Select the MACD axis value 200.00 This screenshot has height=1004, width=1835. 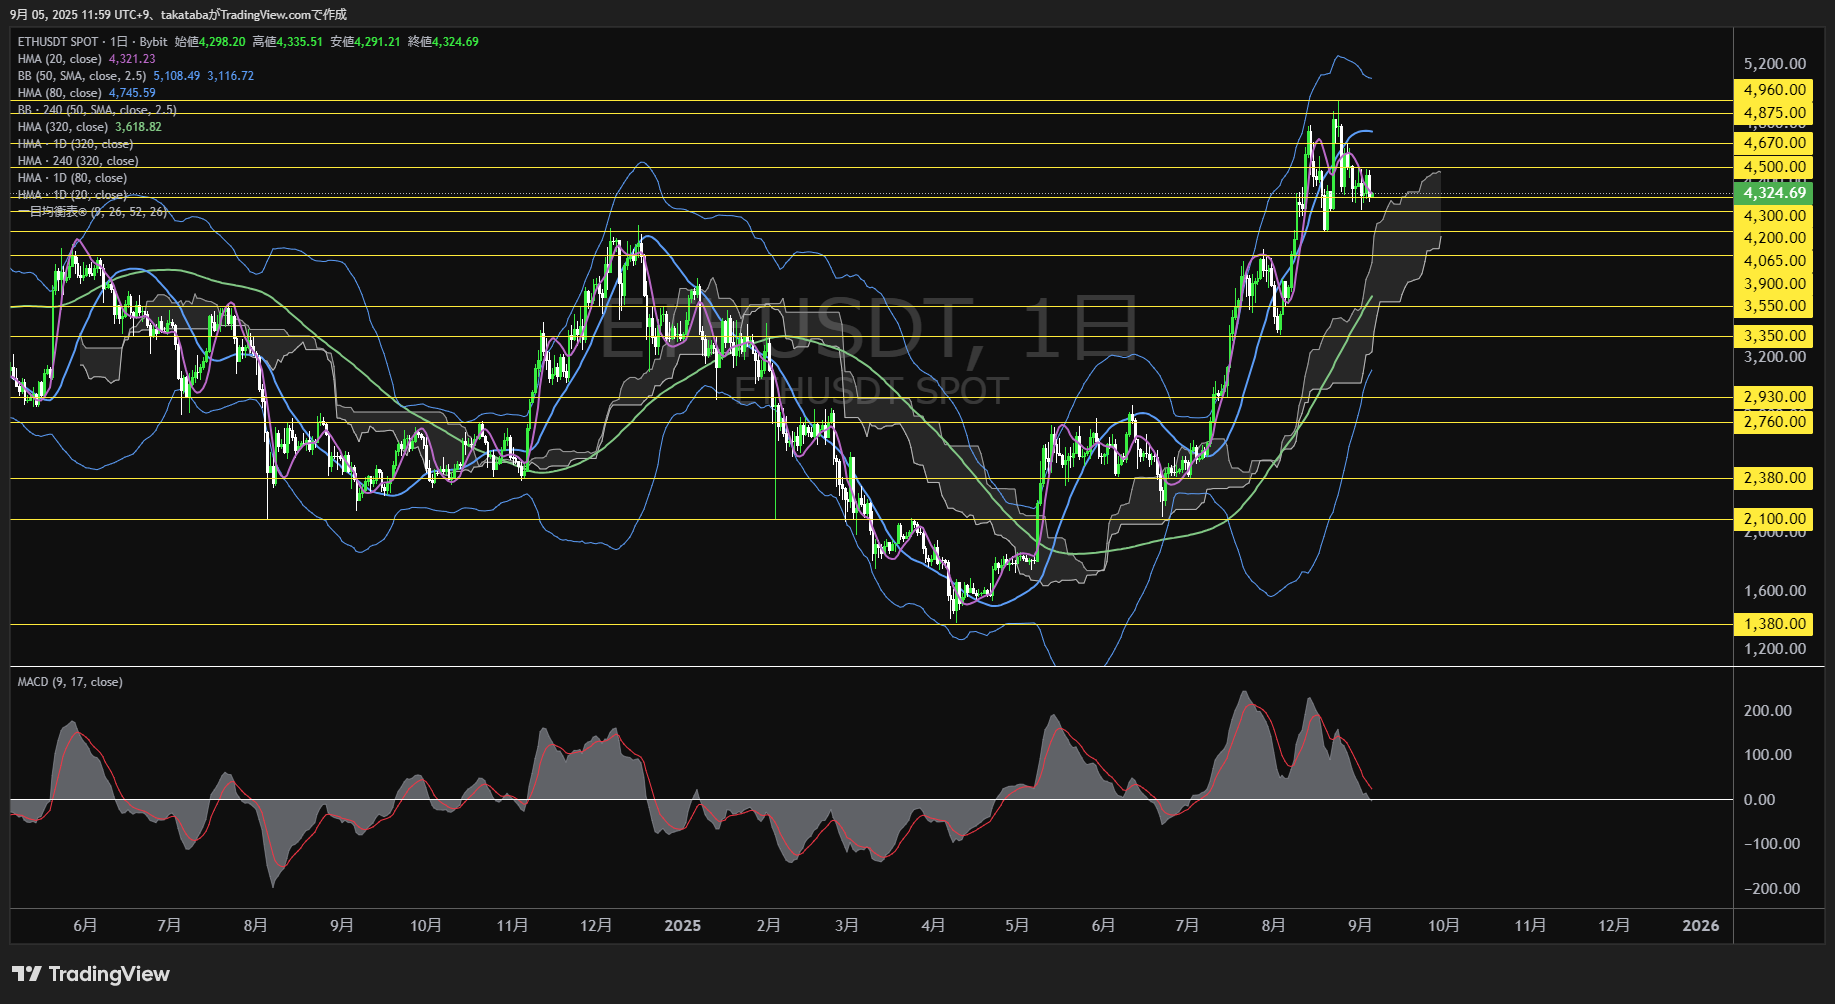pos(1768,711)
